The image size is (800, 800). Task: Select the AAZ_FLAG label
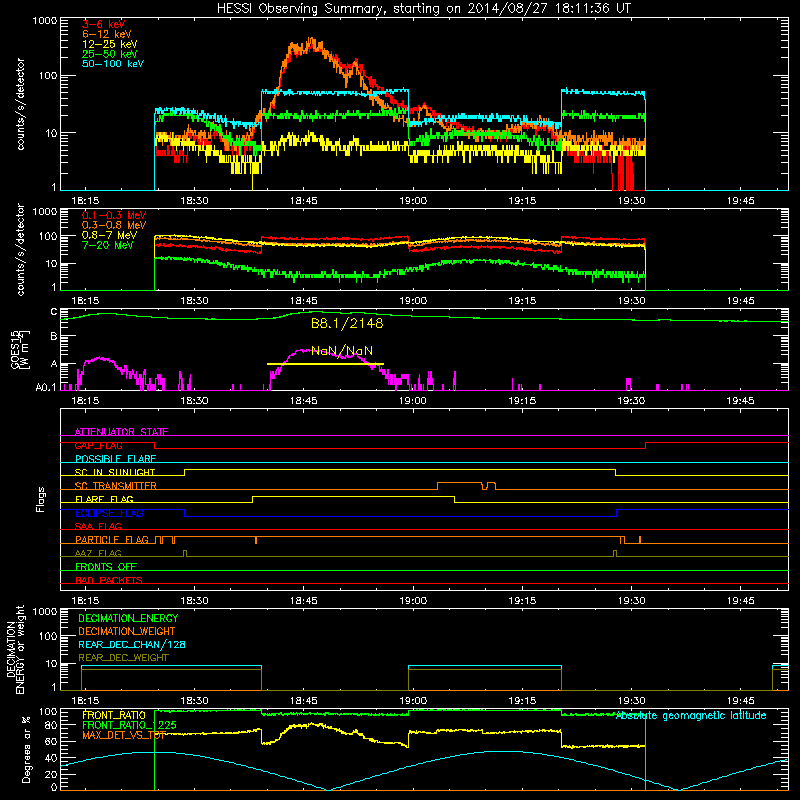[x=98, y=553]
